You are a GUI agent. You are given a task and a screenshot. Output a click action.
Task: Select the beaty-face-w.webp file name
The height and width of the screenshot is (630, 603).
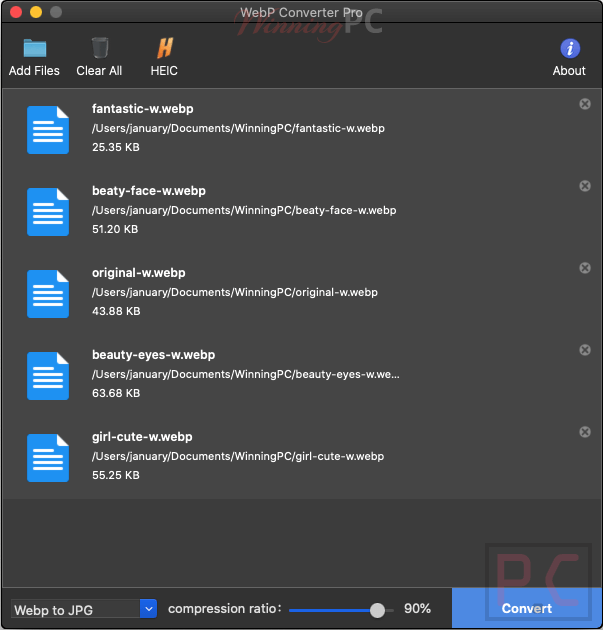pyautogui.click(x=149, y=191)
